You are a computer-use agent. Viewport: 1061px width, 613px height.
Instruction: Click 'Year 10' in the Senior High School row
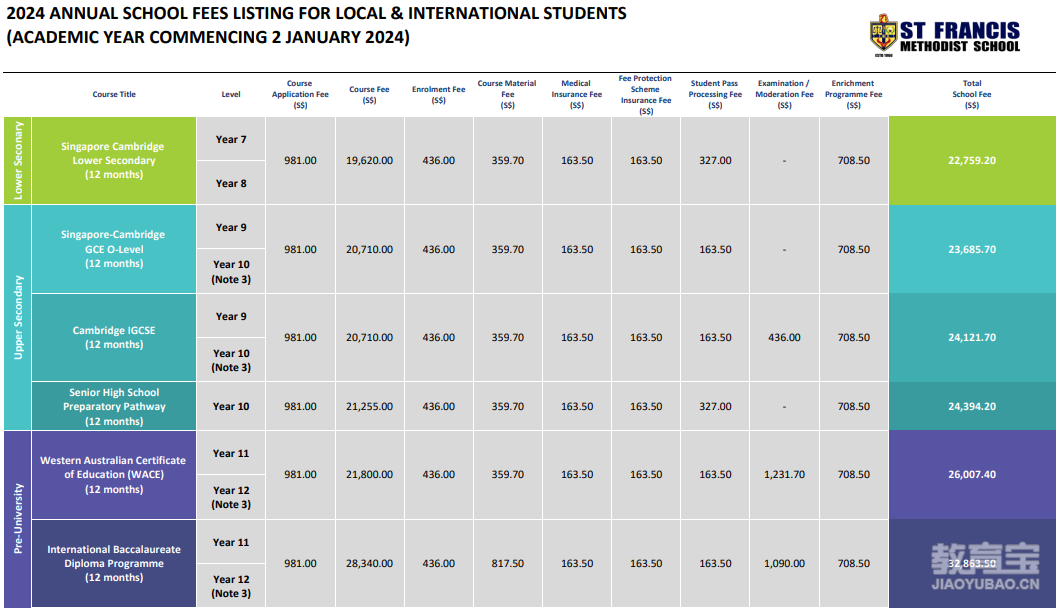(x=231, y=407)
